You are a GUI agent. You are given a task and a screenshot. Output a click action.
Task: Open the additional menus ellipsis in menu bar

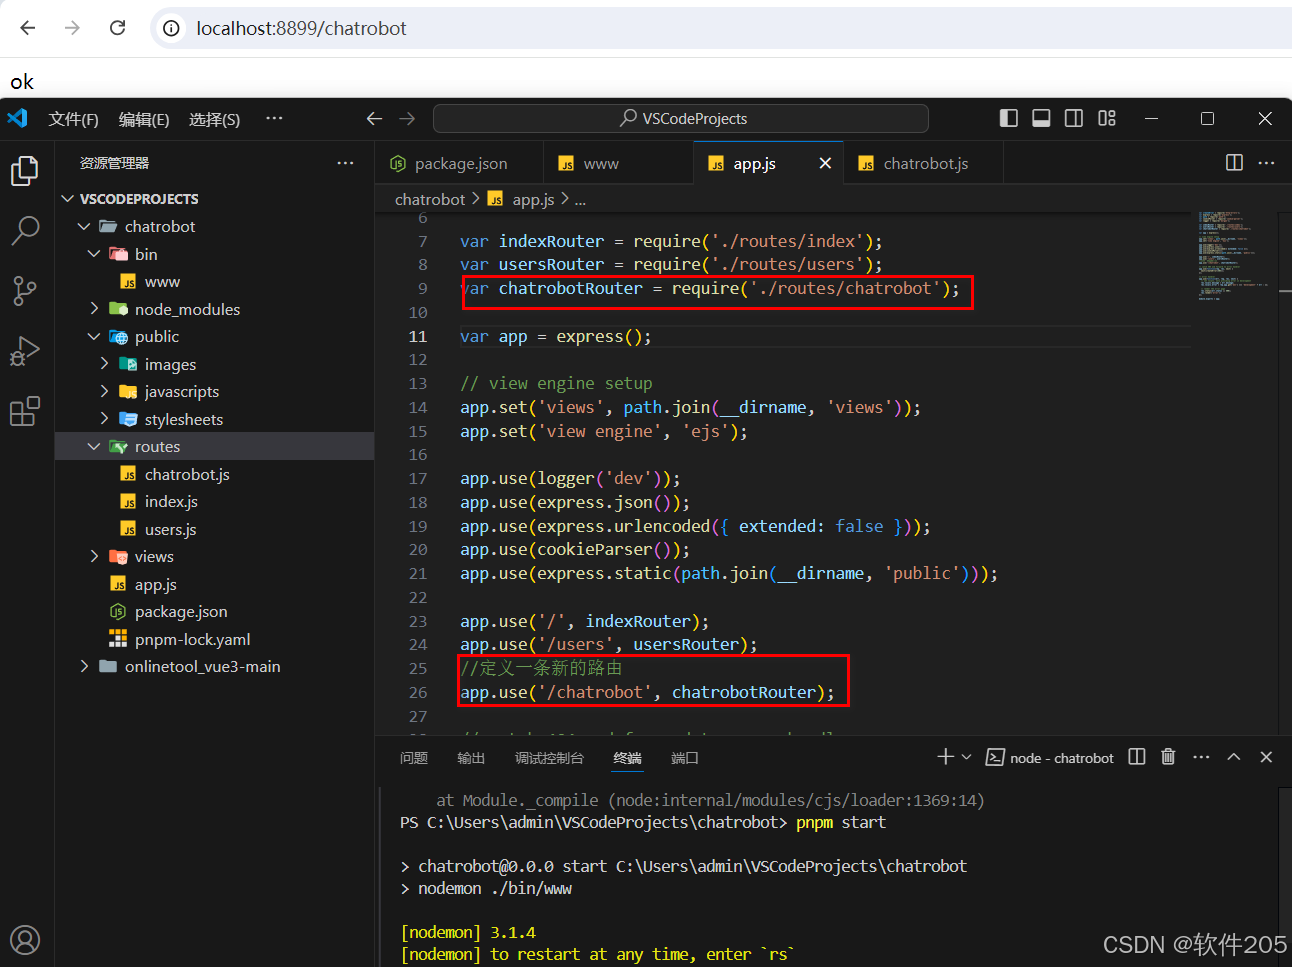pyautogui.click(x=274, y=118)
